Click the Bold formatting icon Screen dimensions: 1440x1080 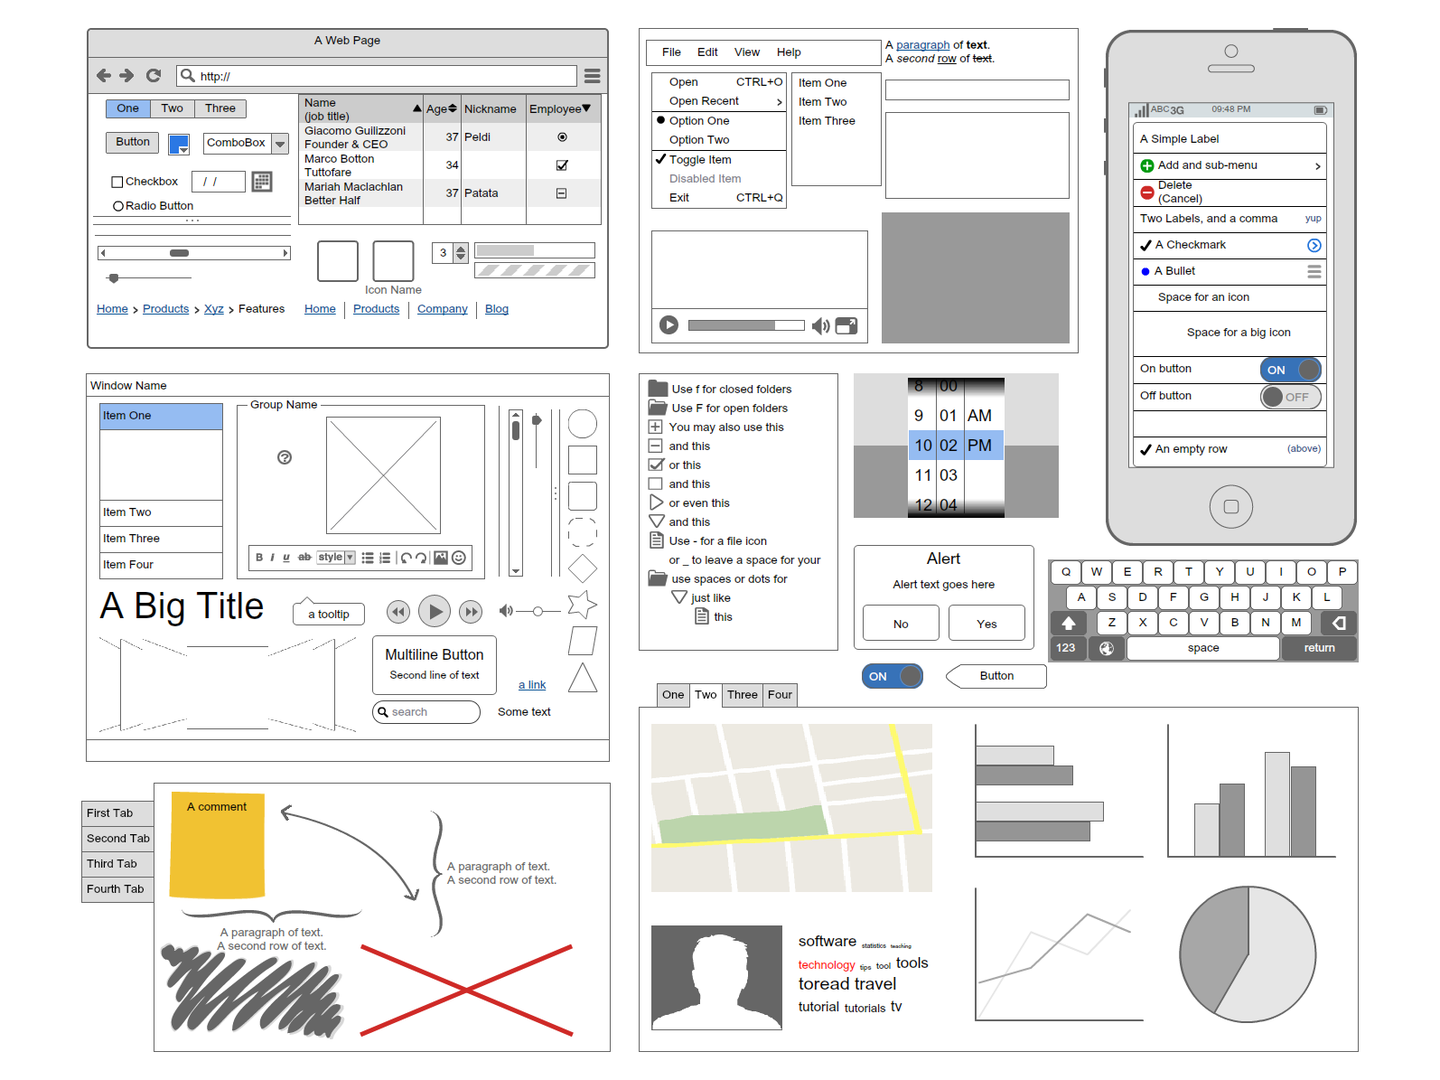pos(259,558)
